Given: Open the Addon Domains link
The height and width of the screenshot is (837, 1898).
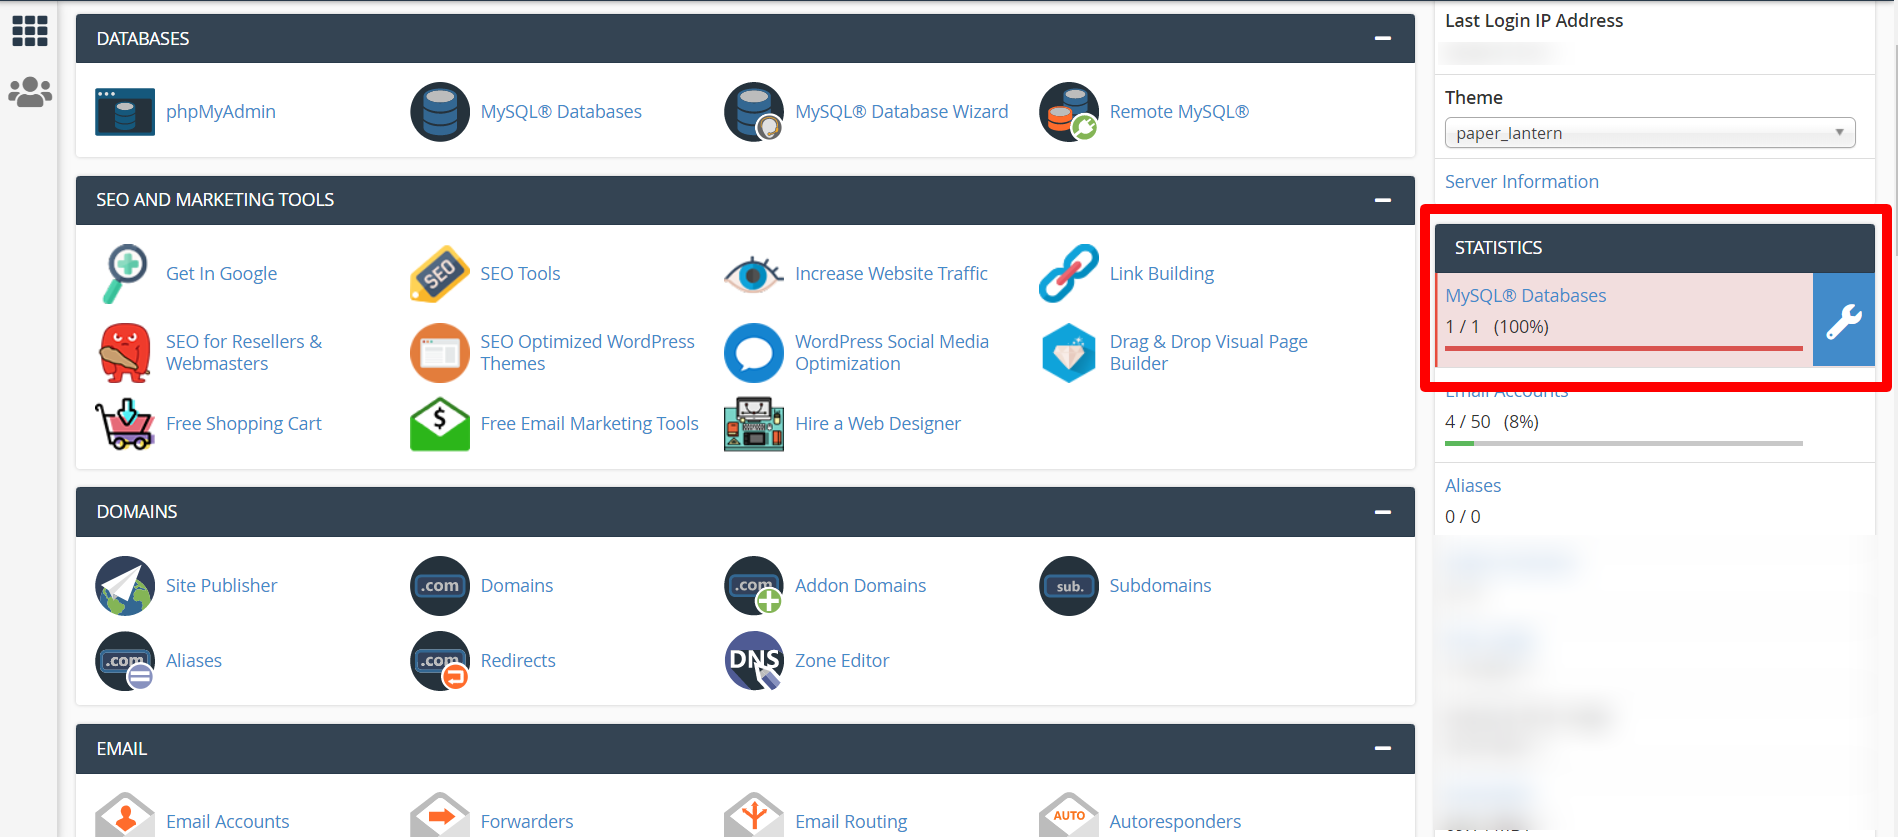Looking at the screenshot, I should 860,586.
